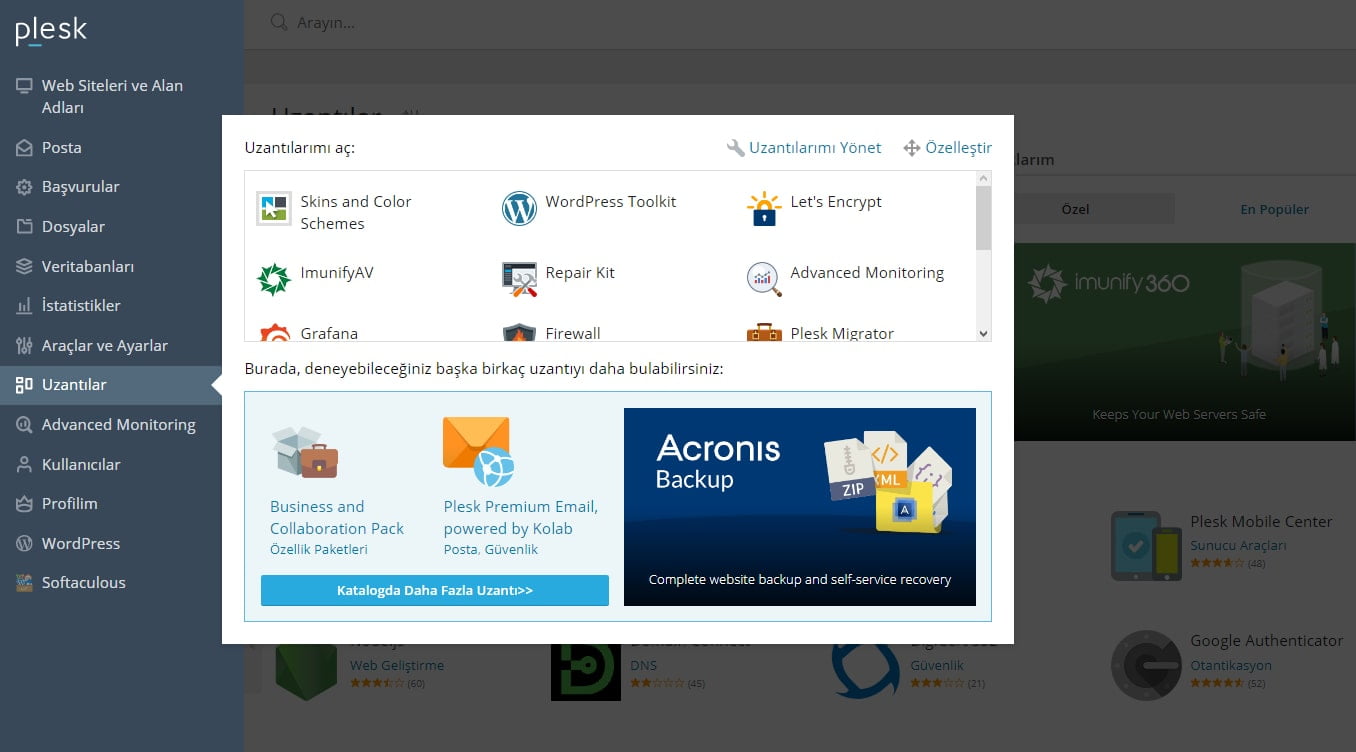Open the Repair Kit extension link
The image size is (1356, 752).
tap(580, 273)
